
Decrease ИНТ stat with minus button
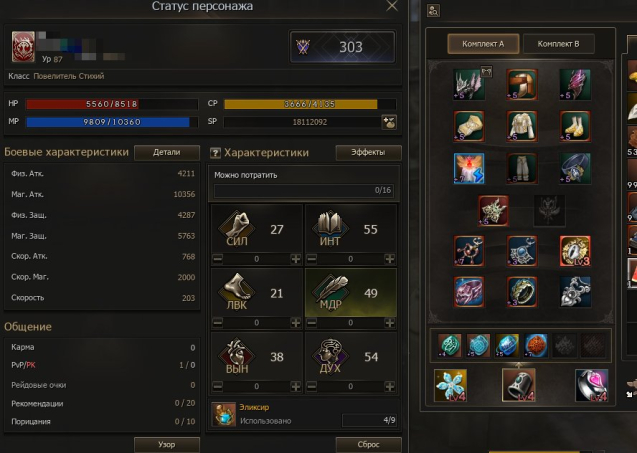coord(312,259)
